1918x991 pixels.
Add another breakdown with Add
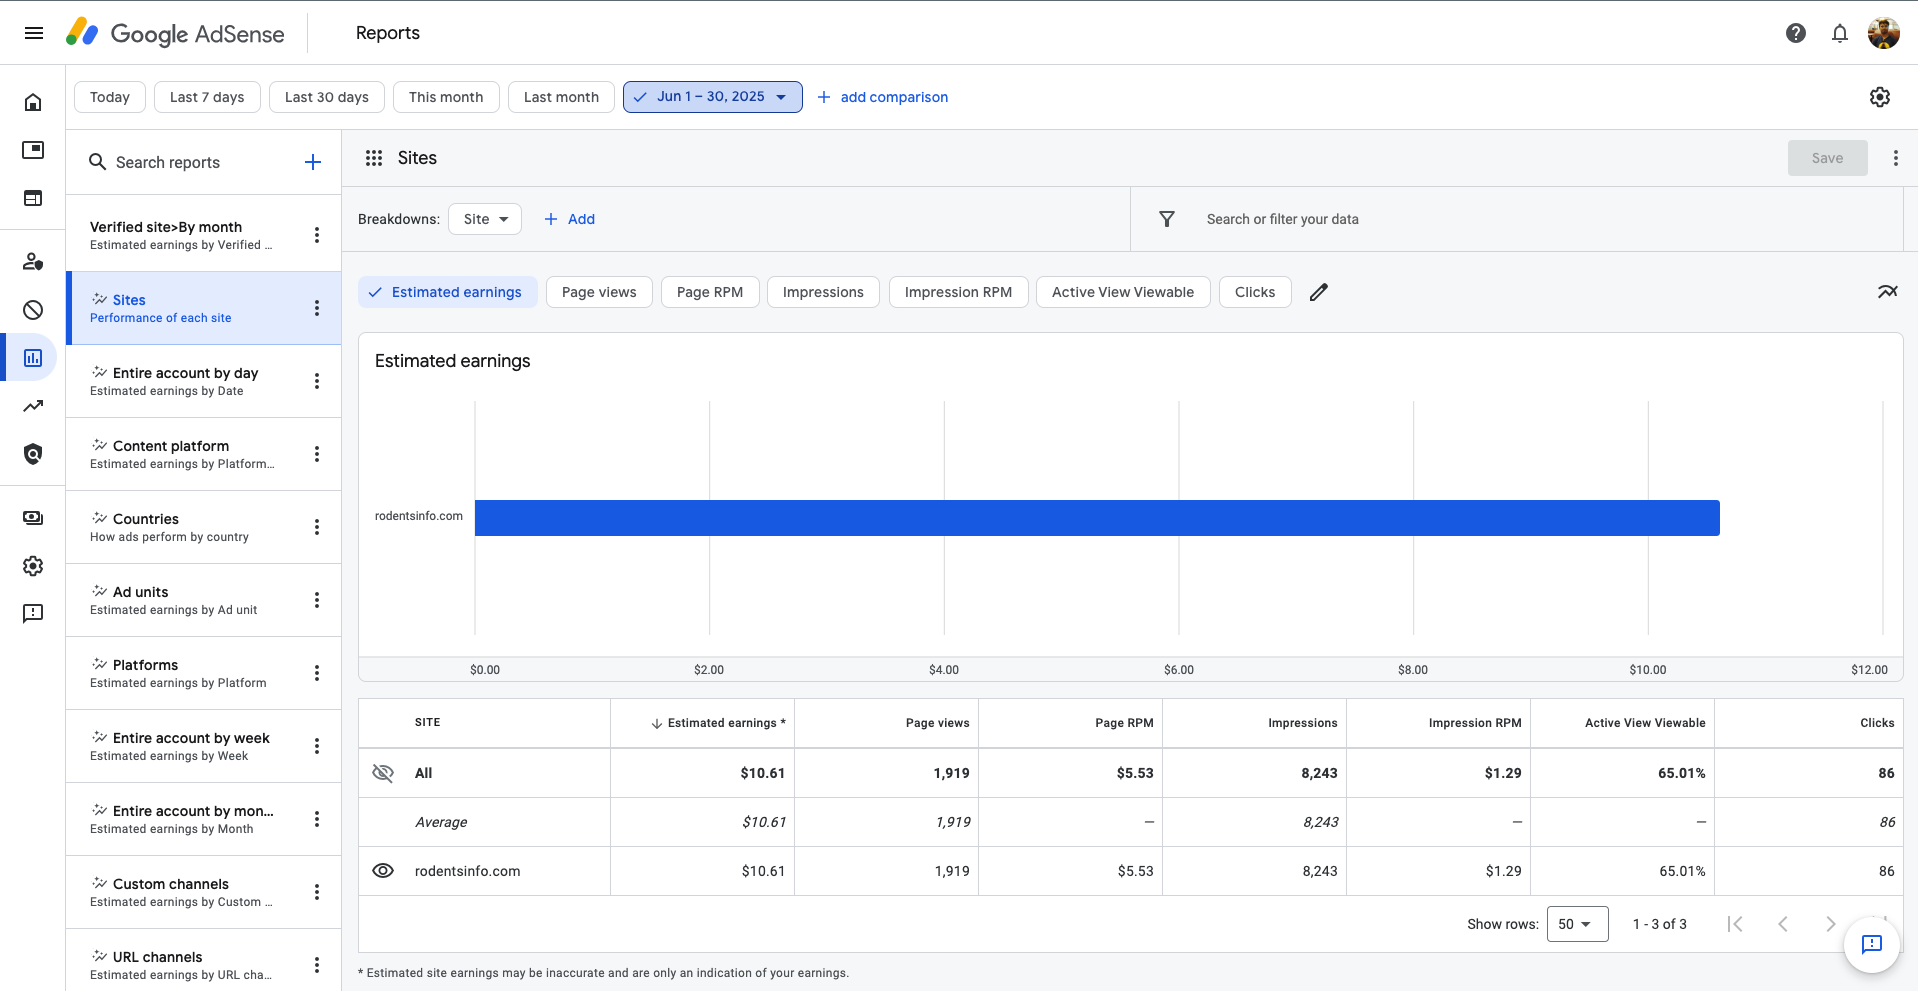(569, 219)
